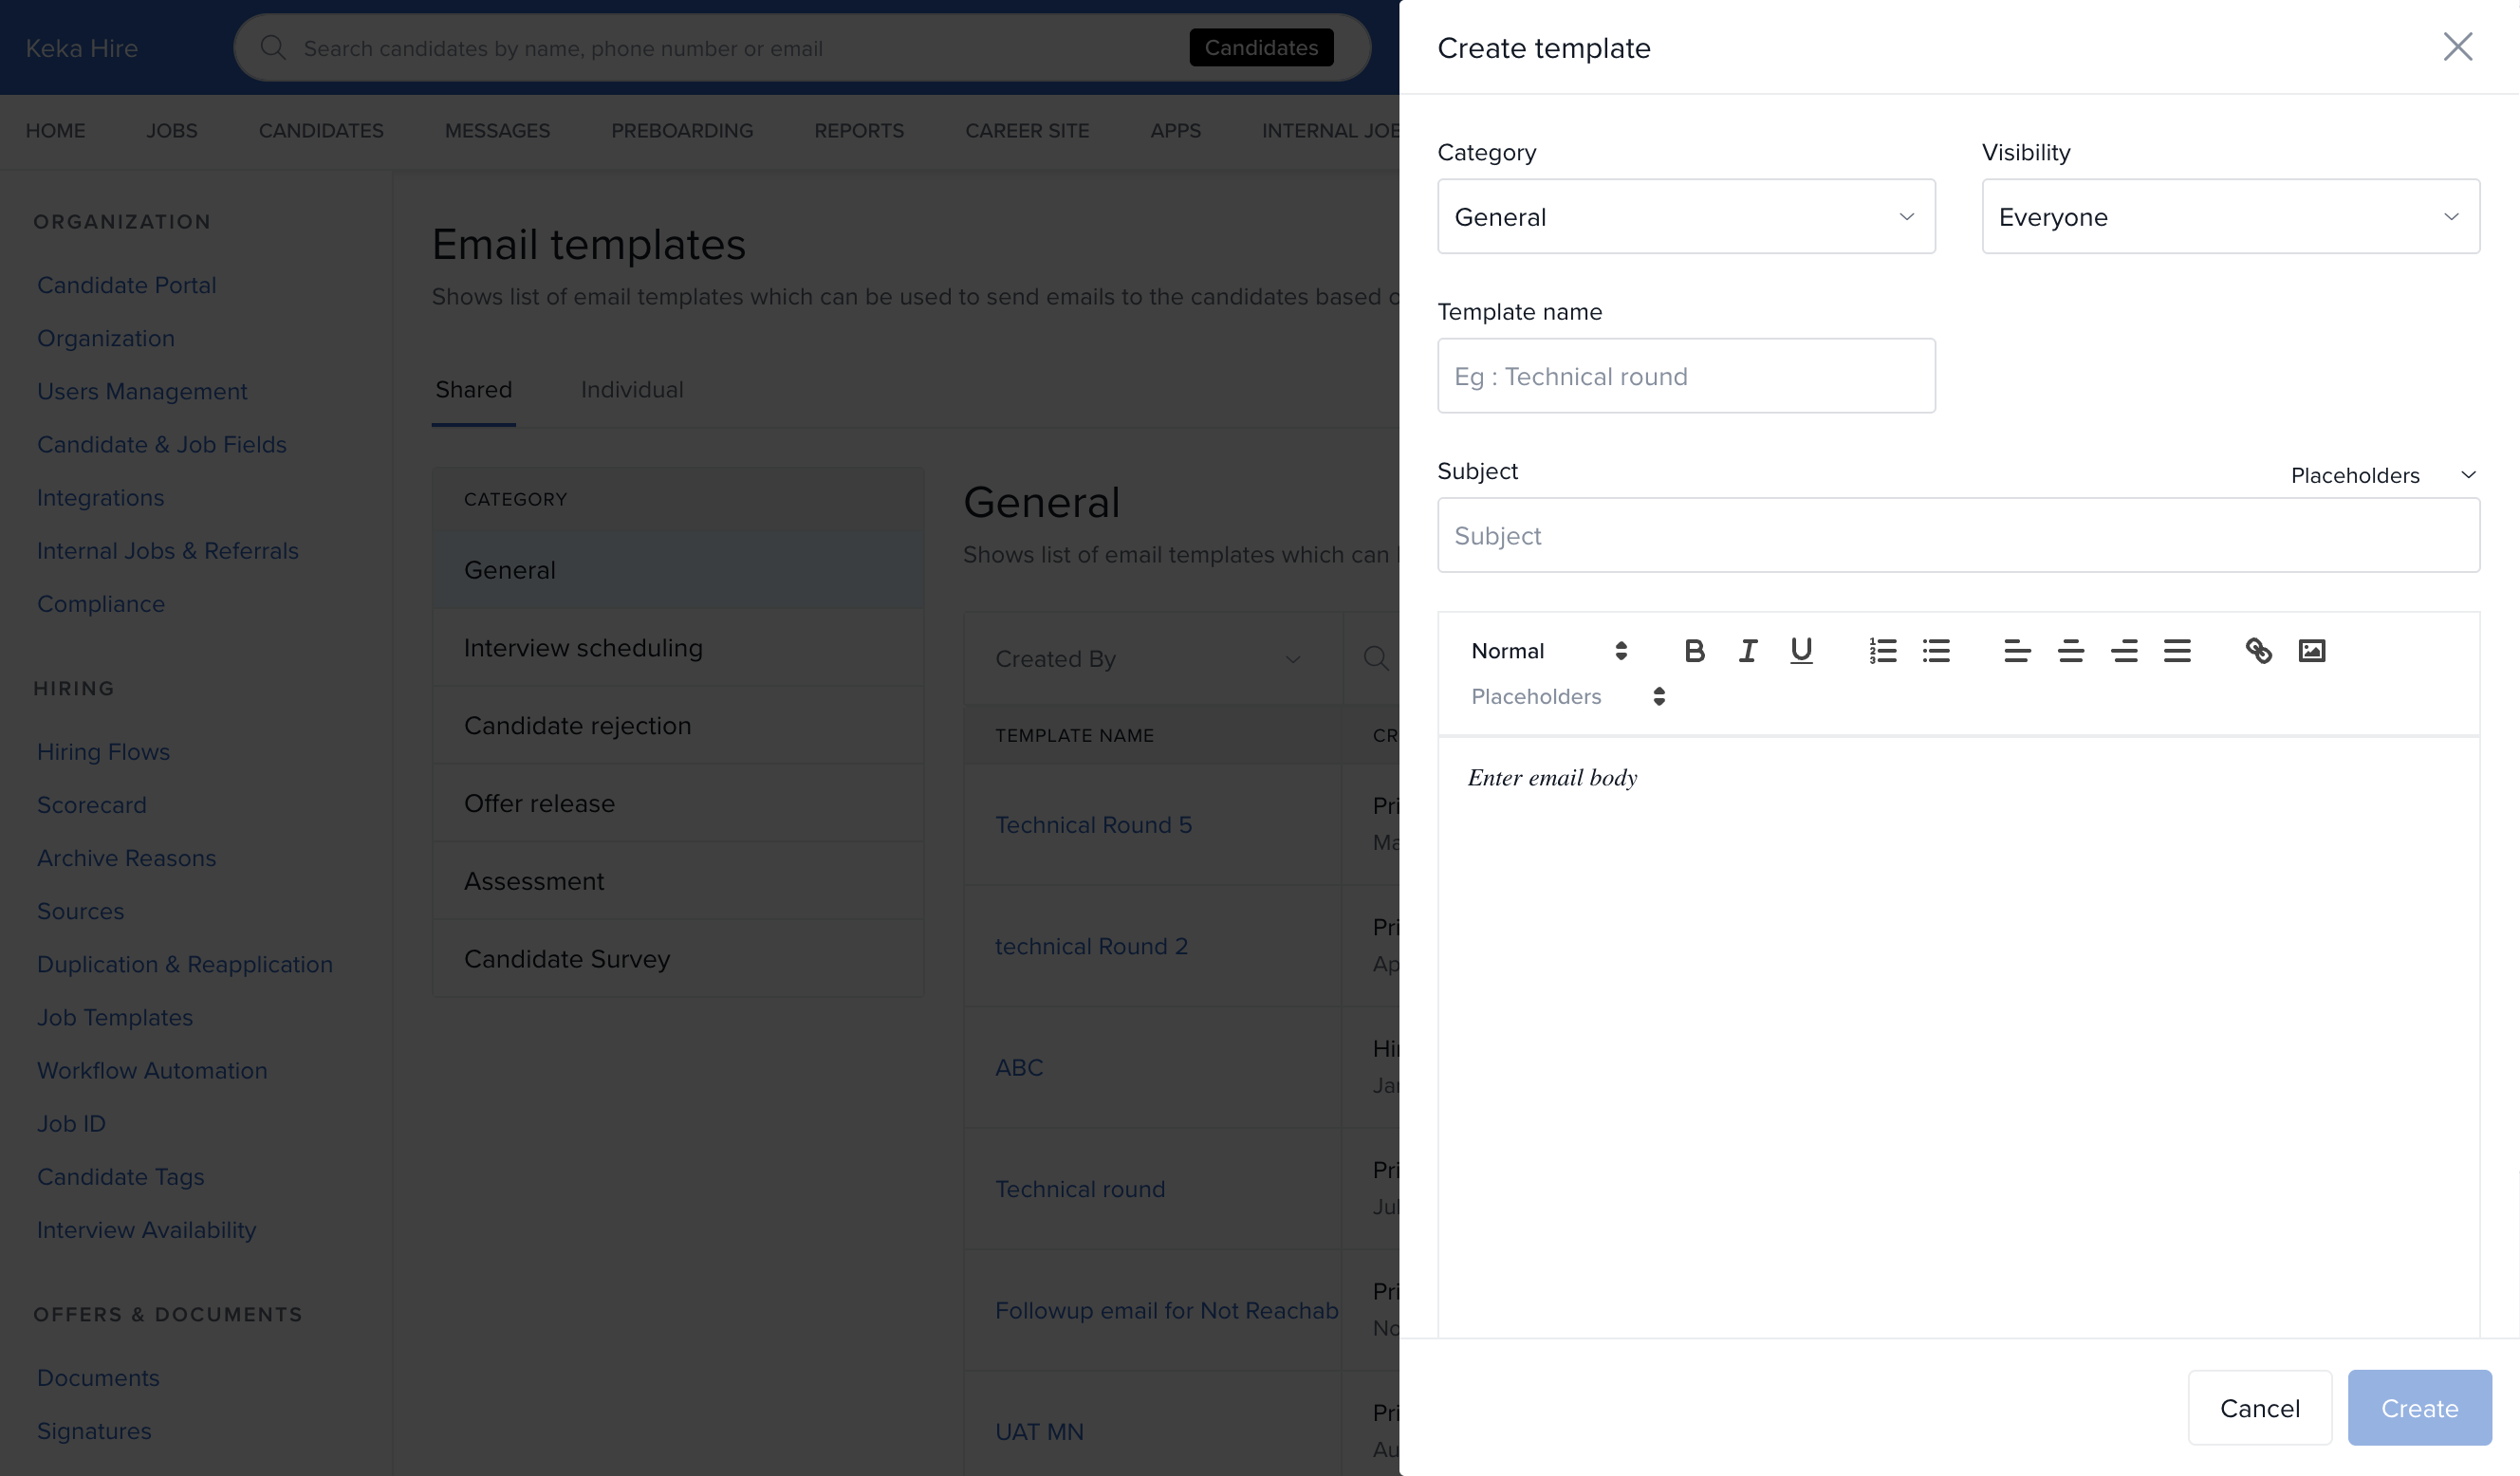Close the Create template panel
Screen dimensions: 2520x1476
coord(2457,47)
